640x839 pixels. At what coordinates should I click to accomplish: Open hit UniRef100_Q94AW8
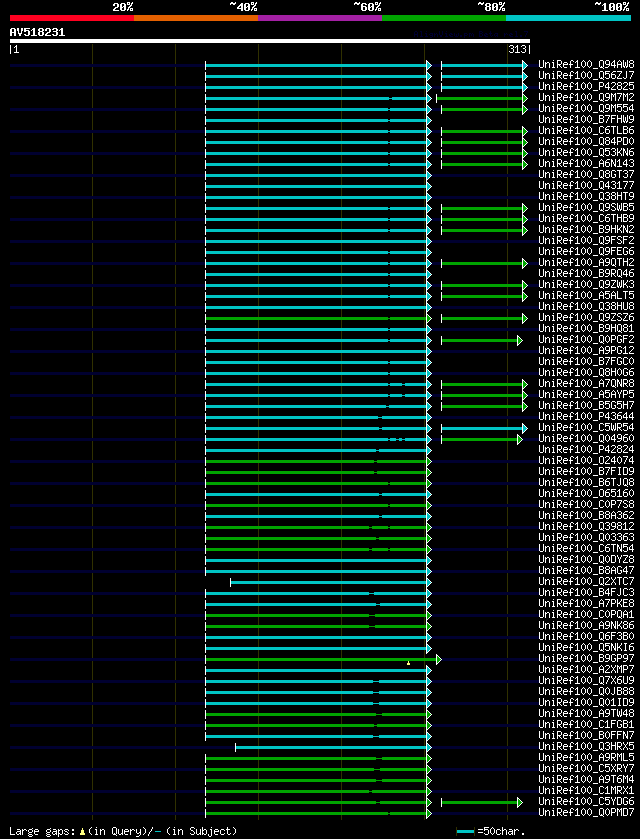[586, 65]
